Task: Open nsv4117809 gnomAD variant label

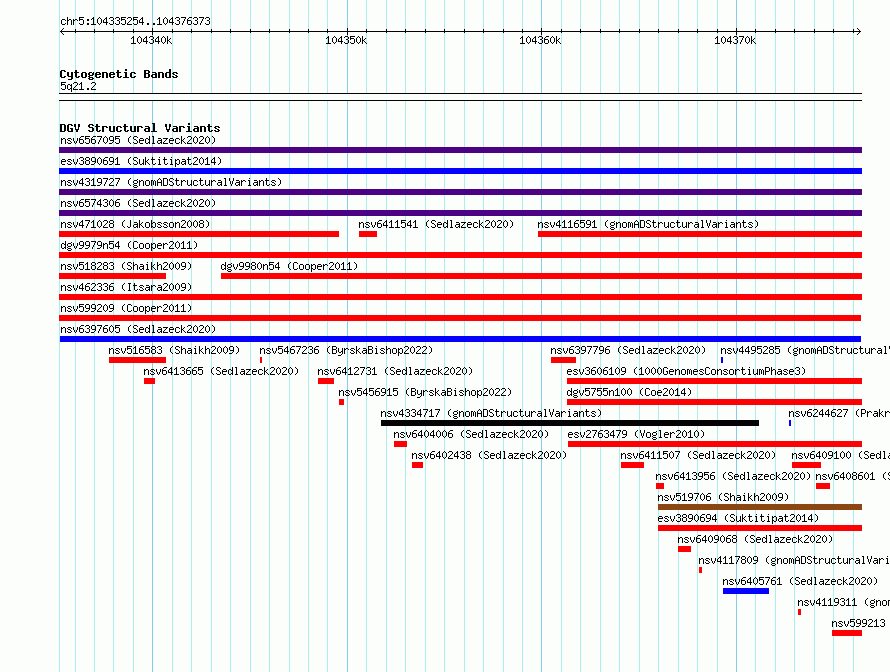Action: (x=794, y=560)
